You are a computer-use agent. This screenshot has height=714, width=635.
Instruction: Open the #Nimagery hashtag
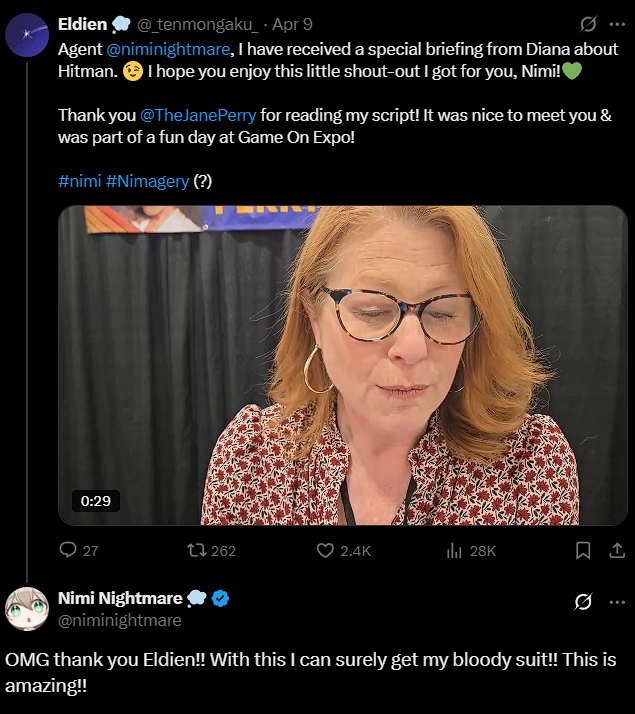click(147, 181)
